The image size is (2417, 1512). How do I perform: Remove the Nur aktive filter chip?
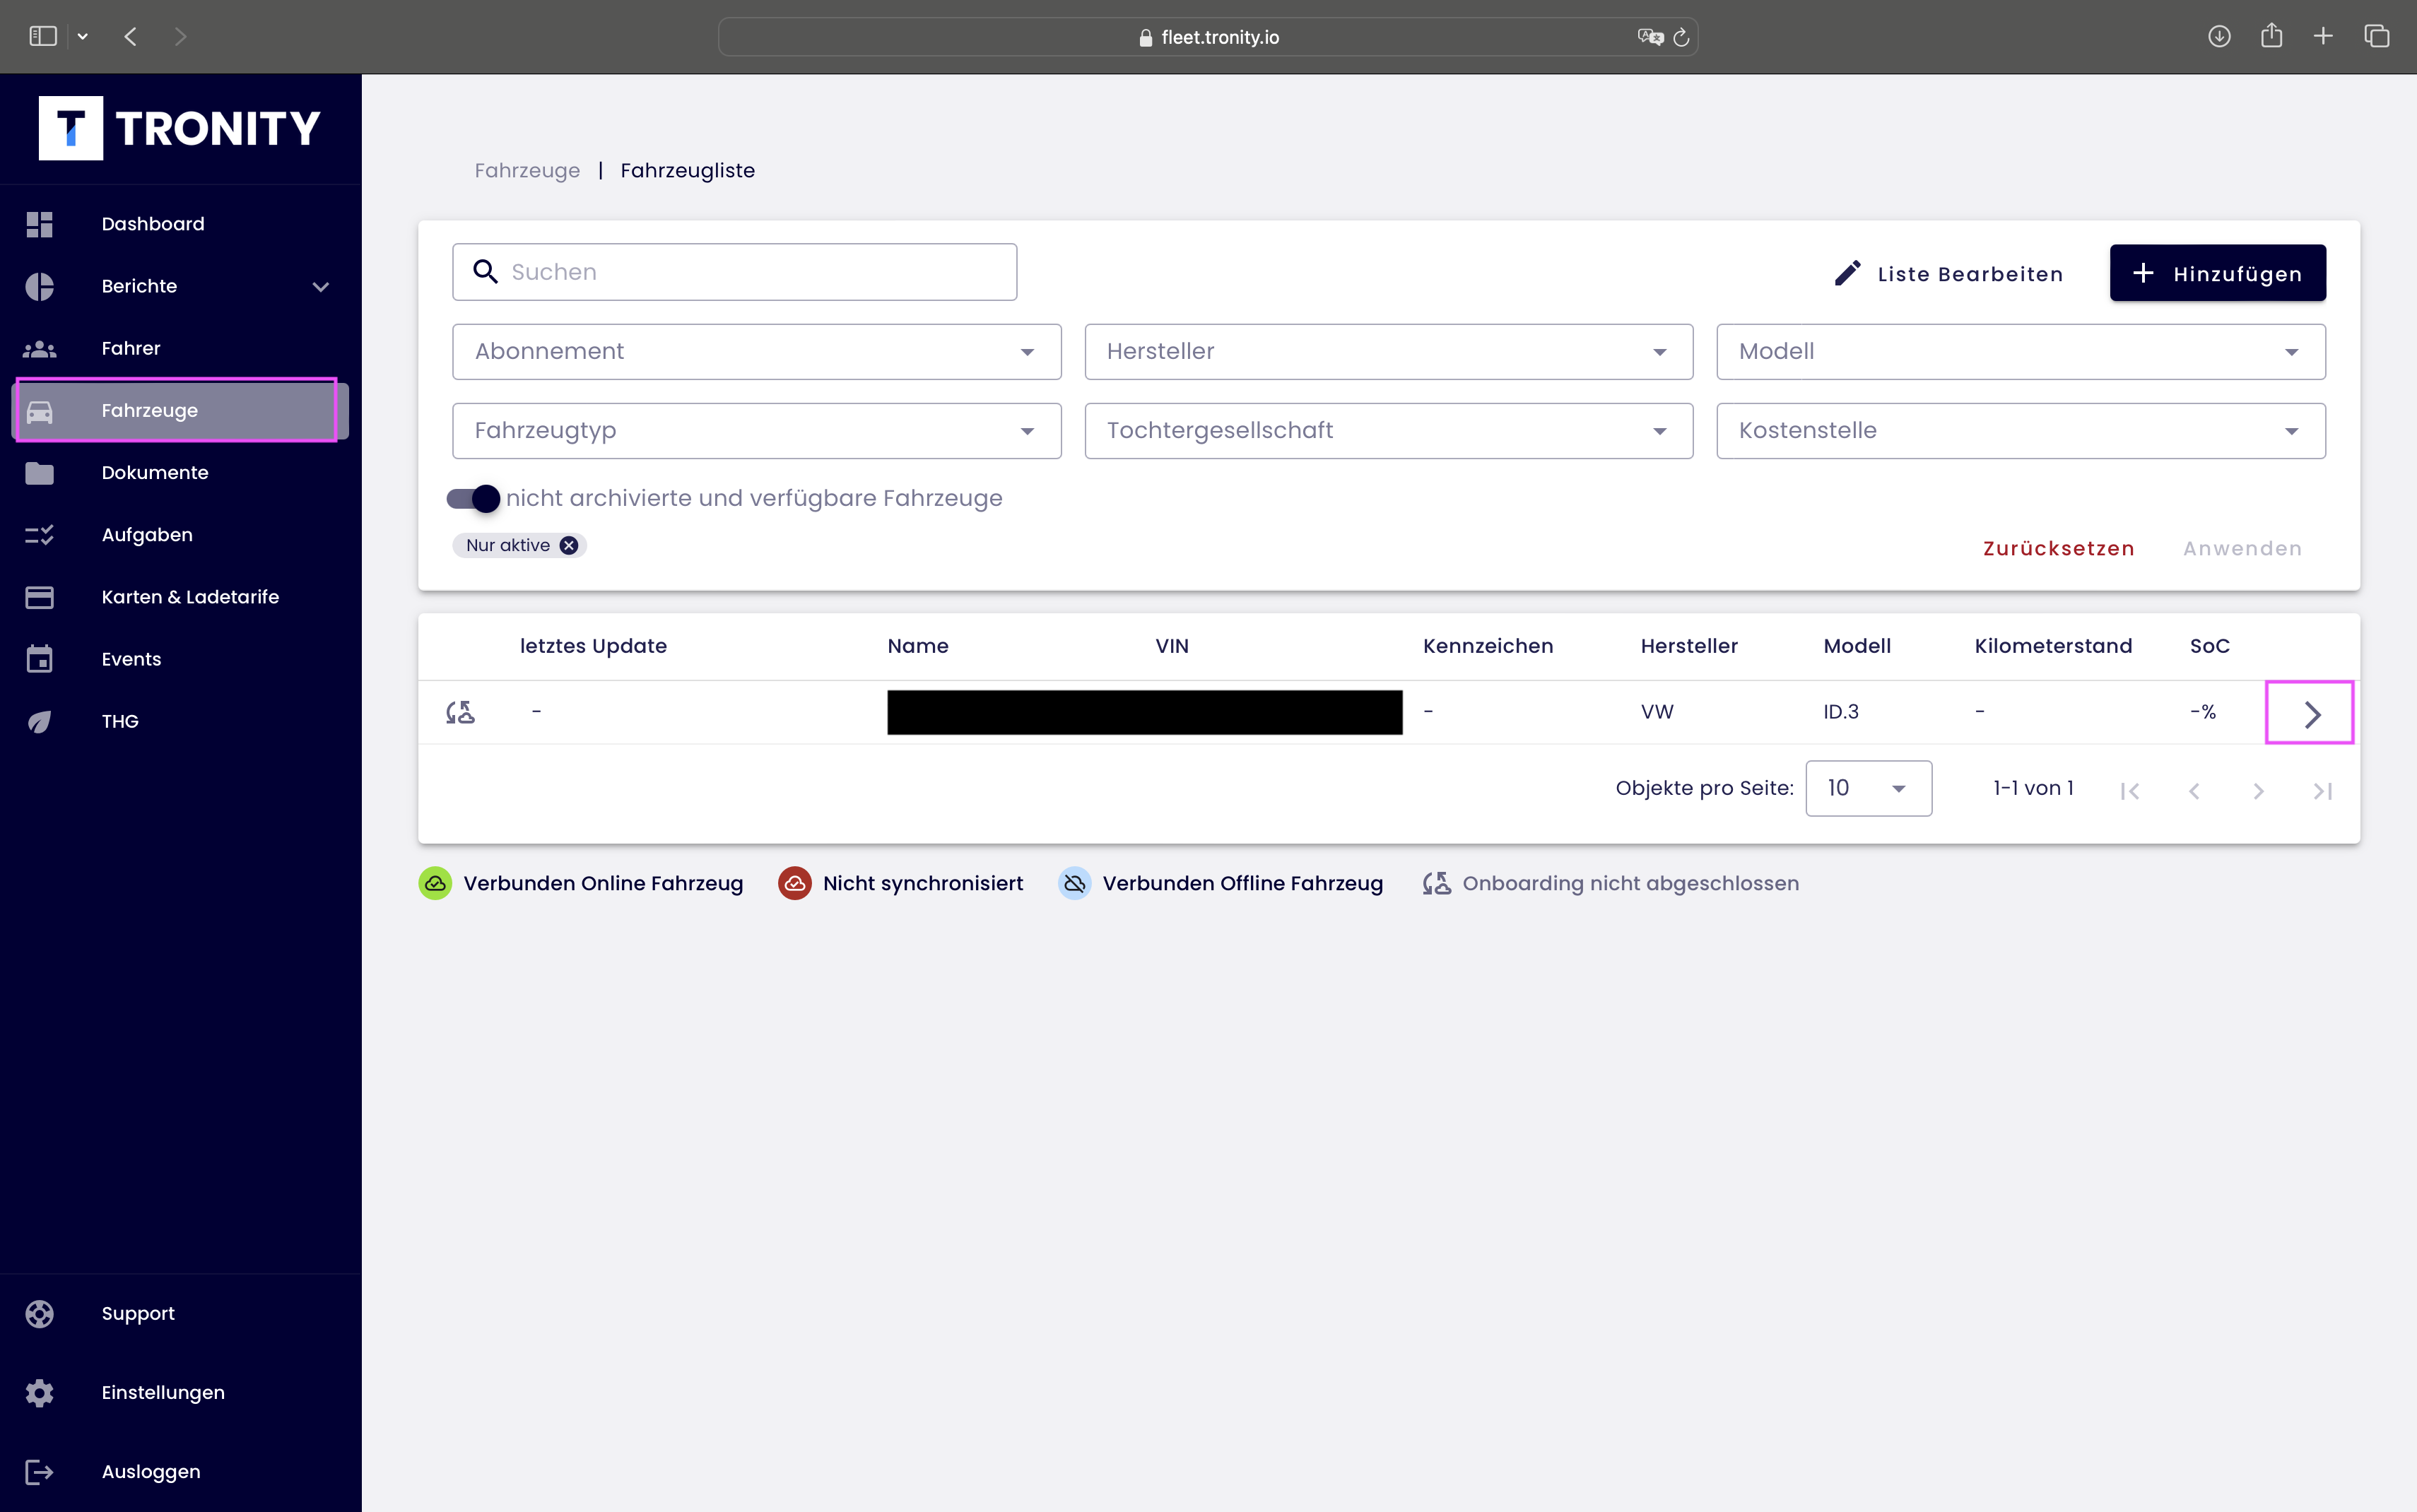569,545
